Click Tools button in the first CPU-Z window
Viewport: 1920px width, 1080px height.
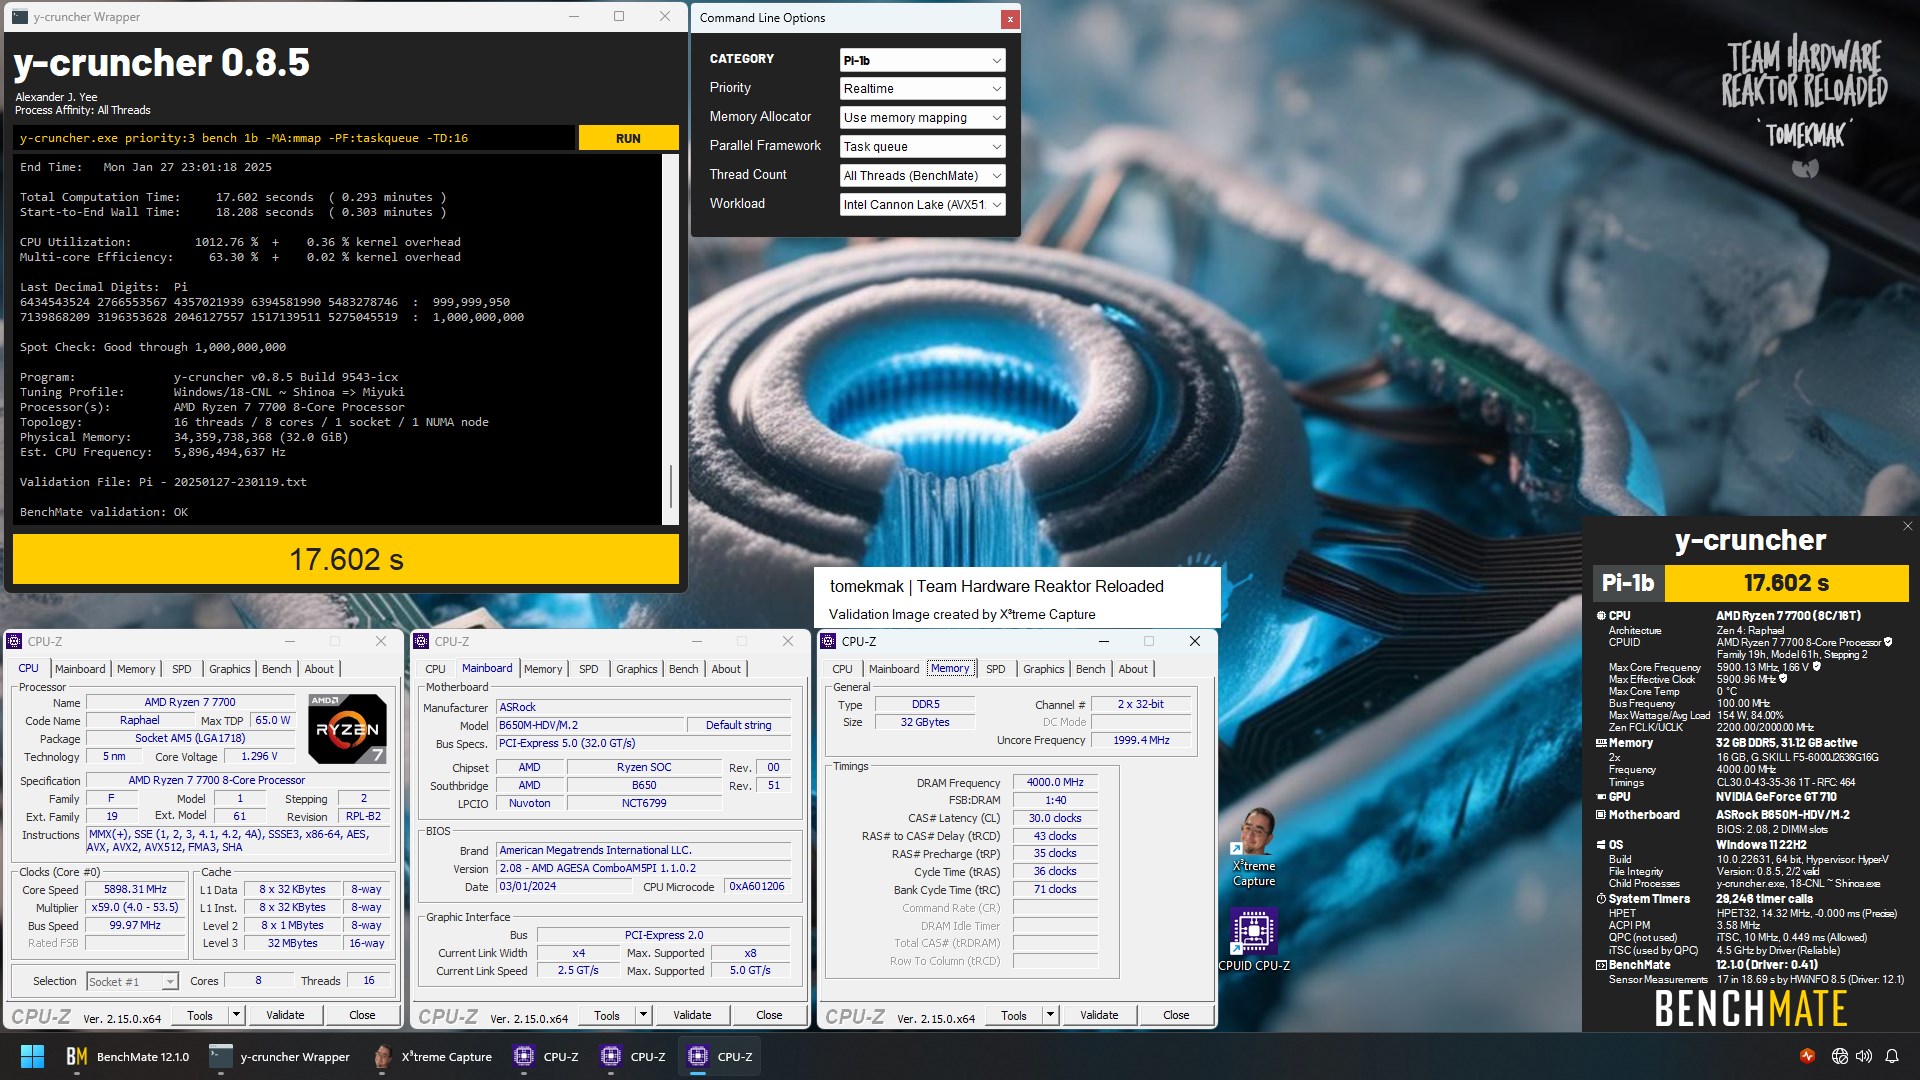(x=200, y=1015)
